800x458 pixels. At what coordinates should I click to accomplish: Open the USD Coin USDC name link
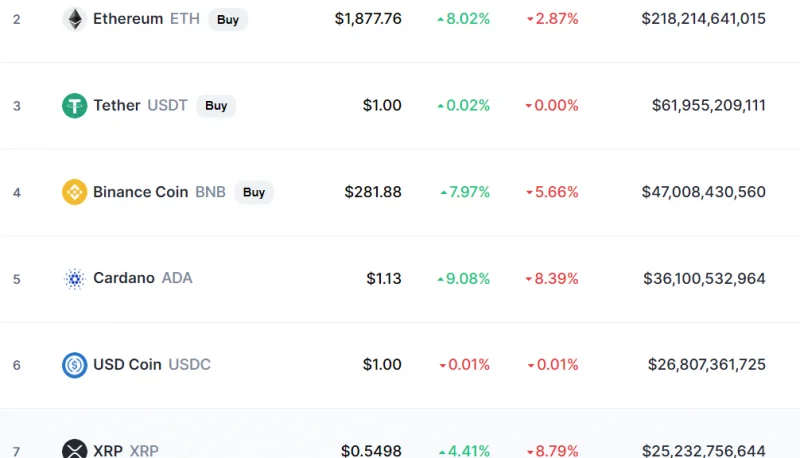click(152, 365)
